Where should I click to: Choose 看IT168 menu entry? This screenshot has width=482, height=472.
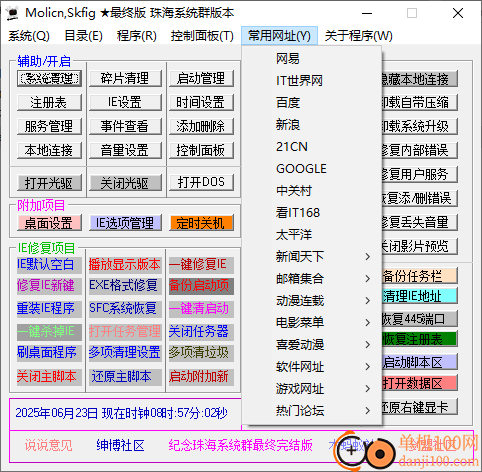pyautogui.click(x=312, y=213)
